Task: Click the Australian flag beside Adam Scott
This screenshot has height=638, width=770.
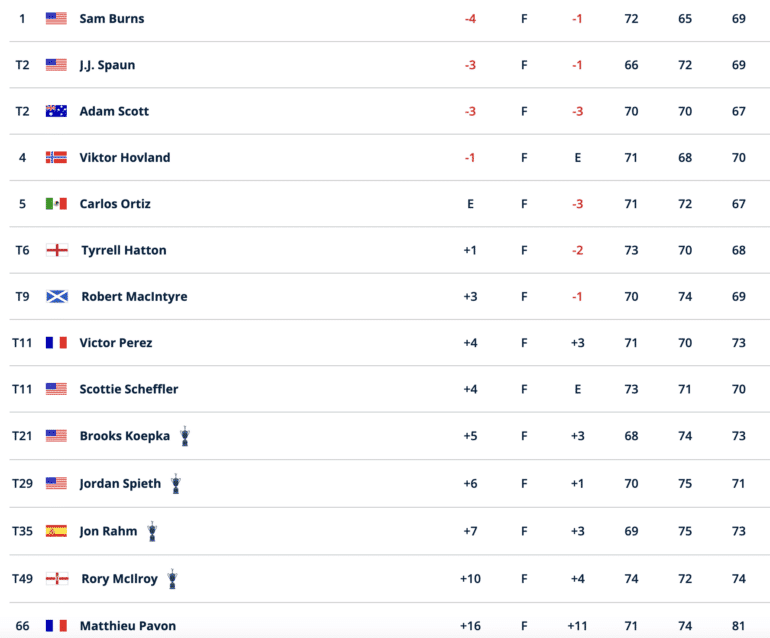Action: tap(56, 111)
